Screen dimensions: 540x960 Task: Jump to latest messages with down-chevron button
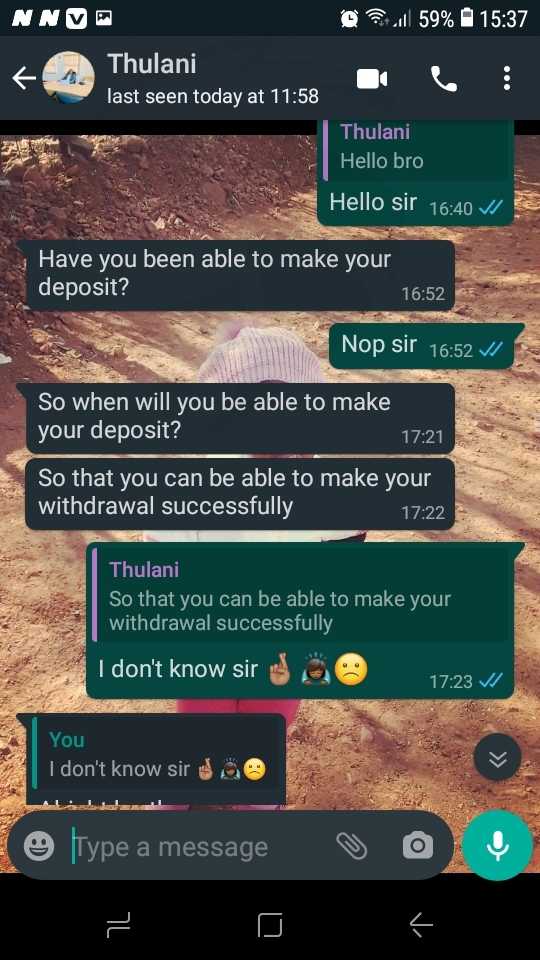497,759
